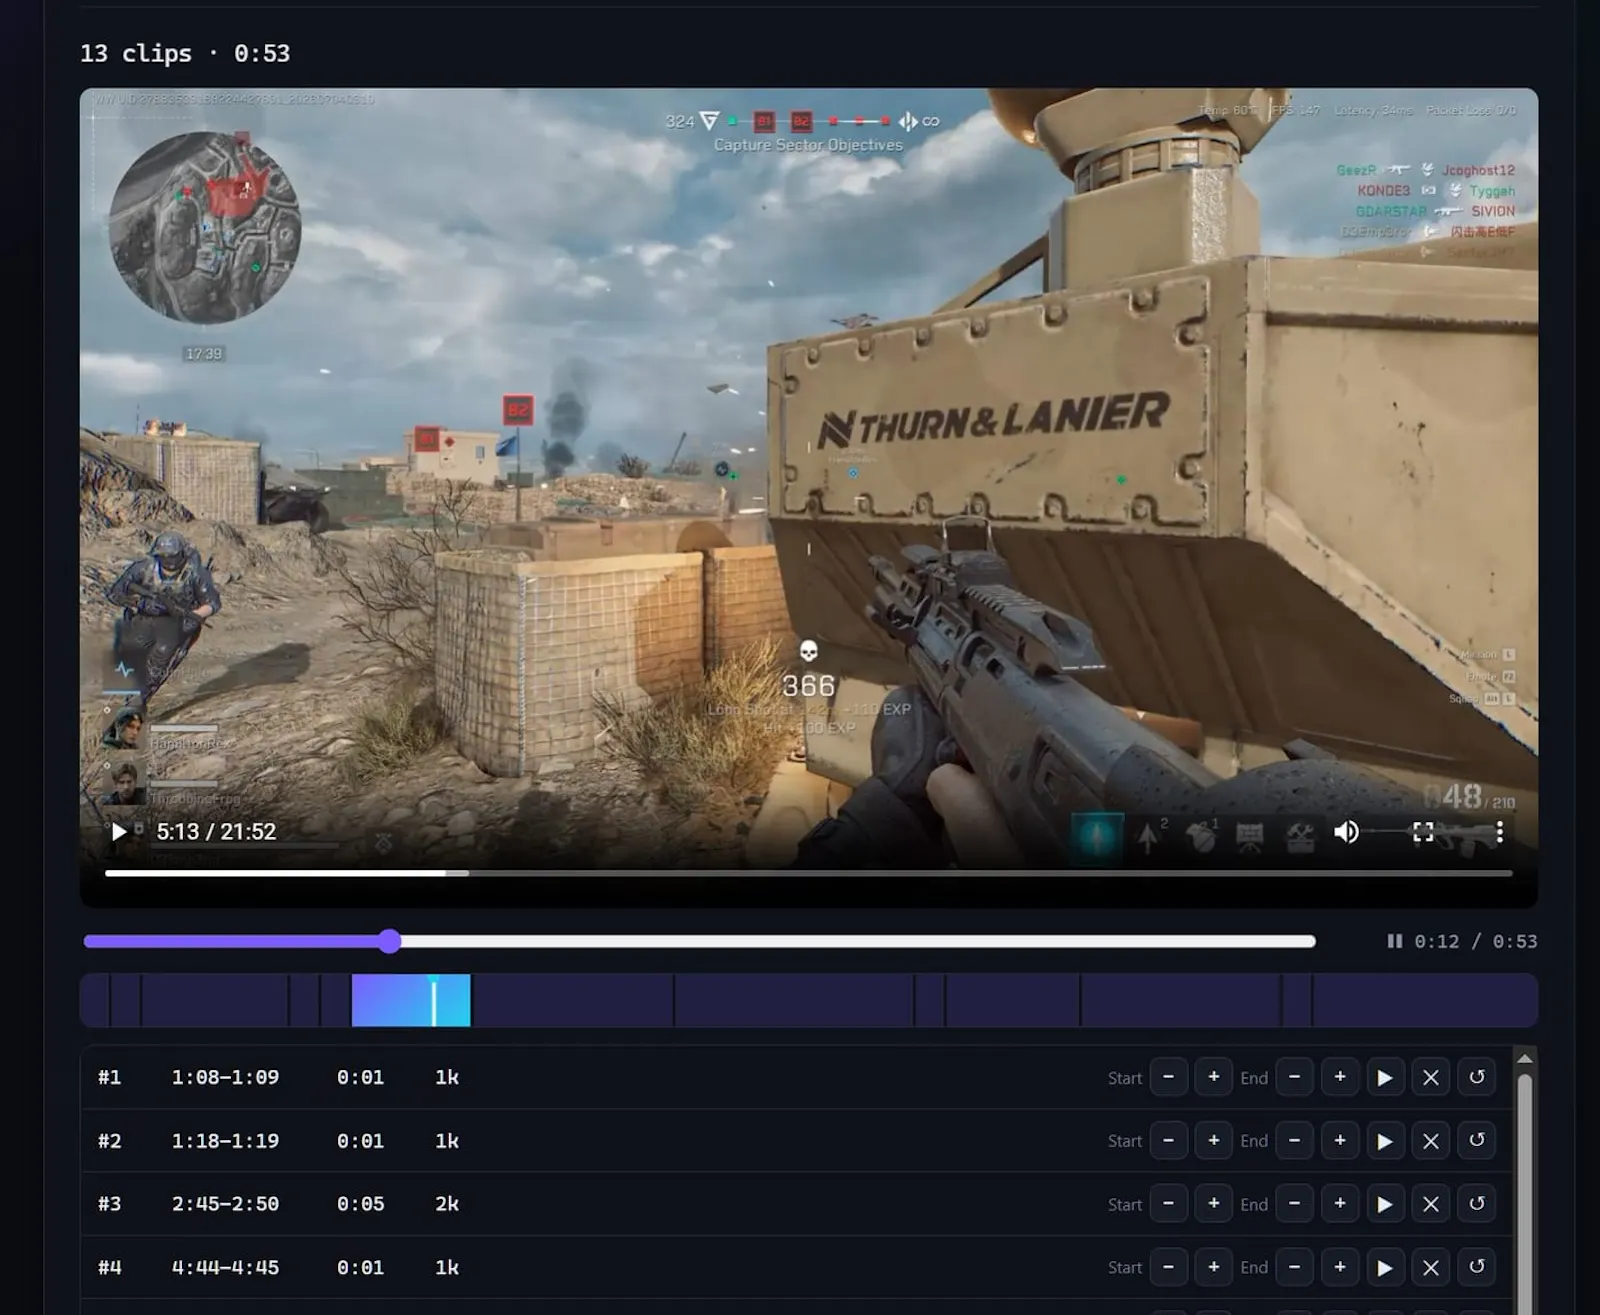Click the clip list scroll-up arrow
This screenshot has width=1600, height=1315.
click(x=1524, y=1058)
